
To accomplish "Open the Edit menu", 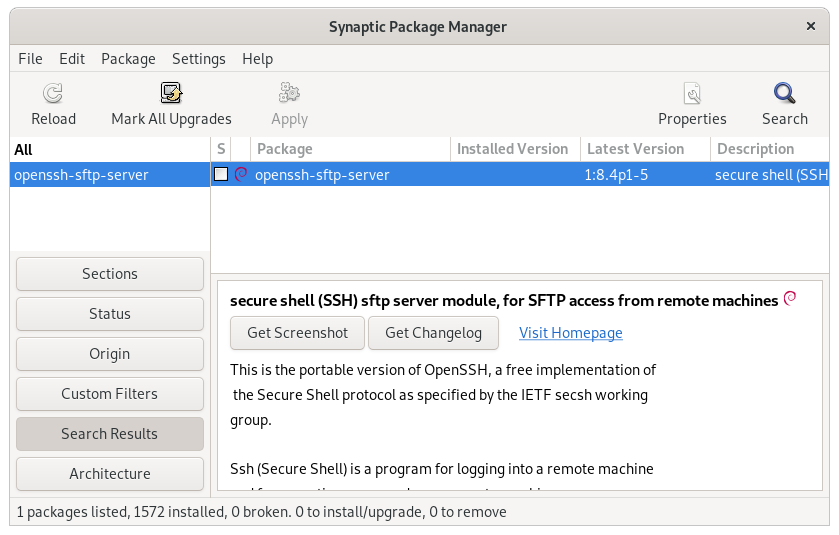I will coord(72,59).
